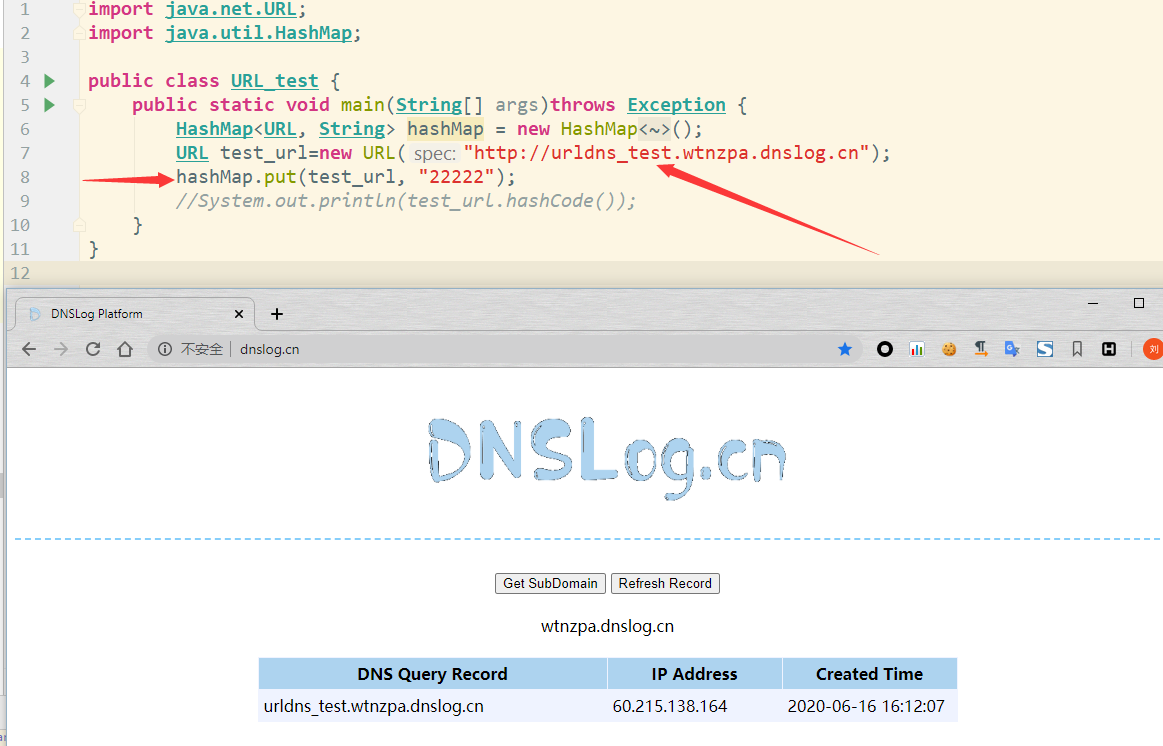
Task: Open the cookie extension icon
Action: coord(949,349)
